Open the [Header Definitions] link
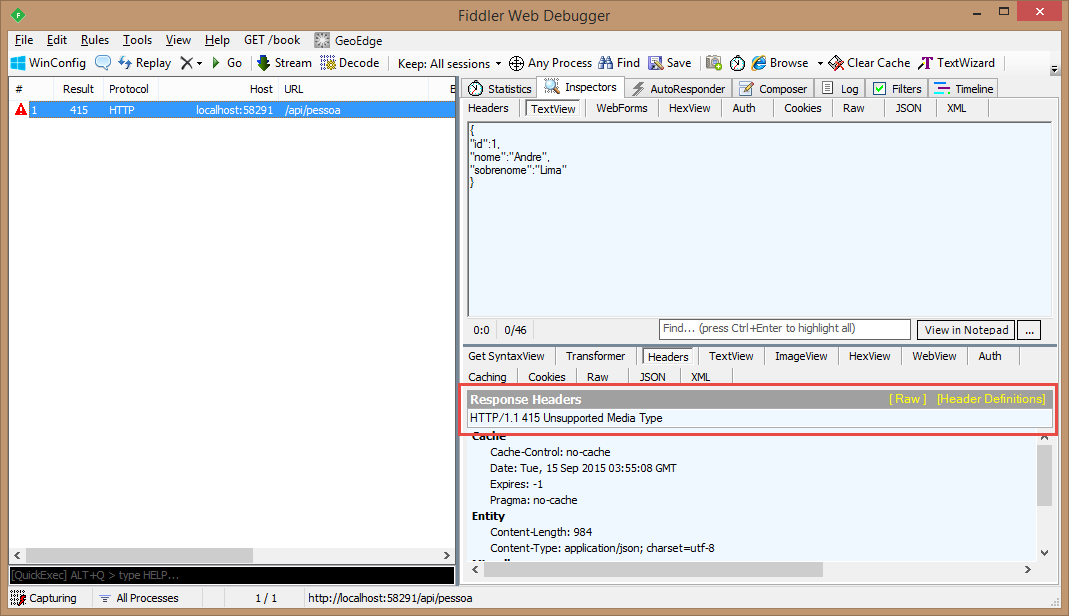Screen dimensions: 1069x616 (991, 399)
